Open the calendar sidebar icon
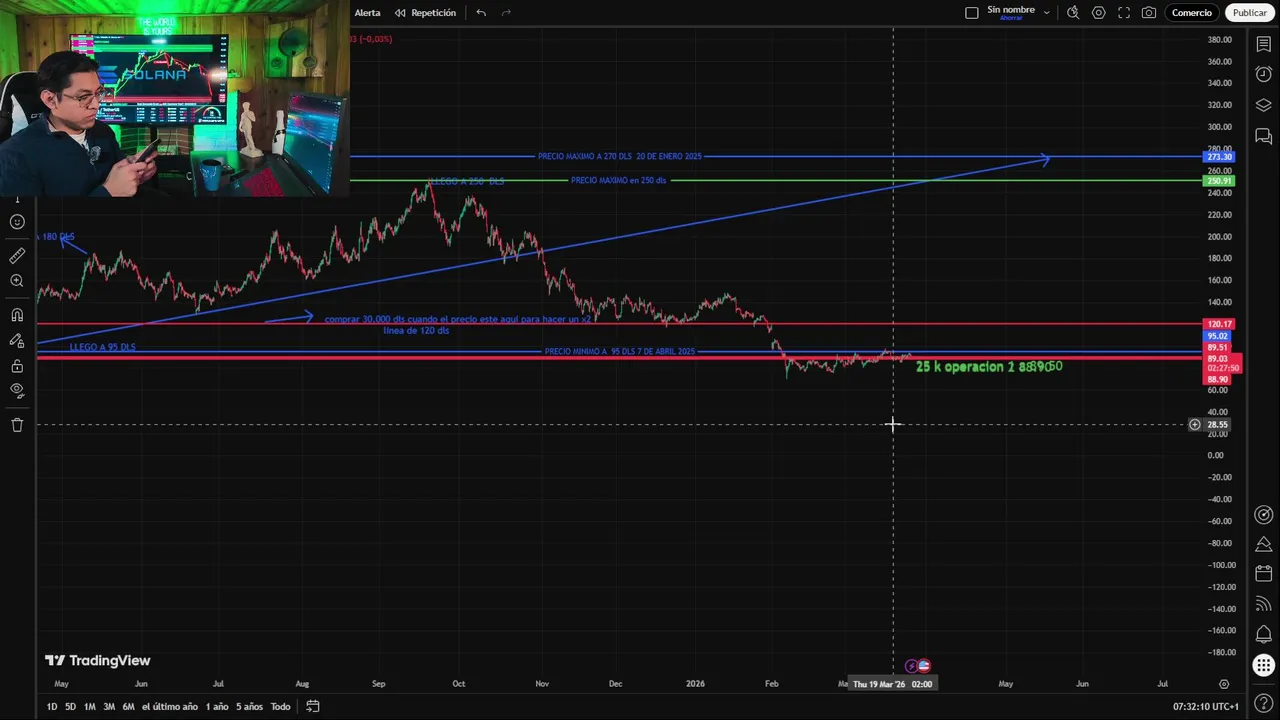This screenshot has width=1280, height=720. (x=1264, y=575)
